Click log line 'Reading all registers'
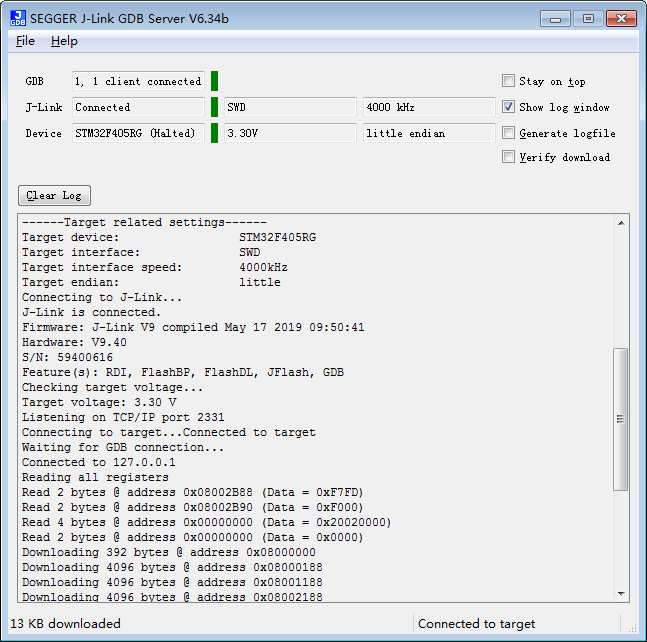The height and width of the screenshot is (642, 647). click(x=95, y=477)
